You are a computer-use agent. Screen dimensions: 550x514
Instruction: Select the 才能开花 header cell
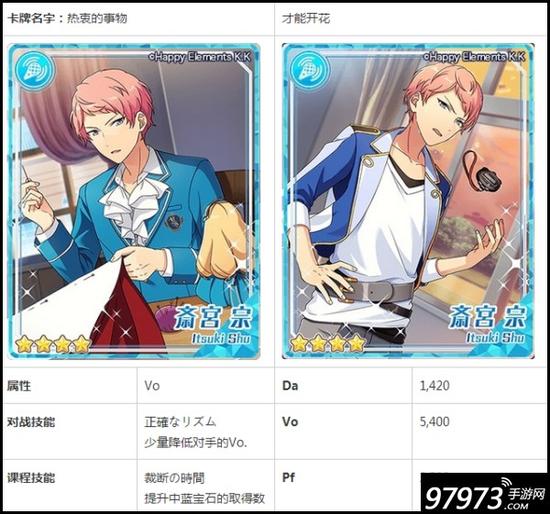pyautogui.click(x=411, y=18)
